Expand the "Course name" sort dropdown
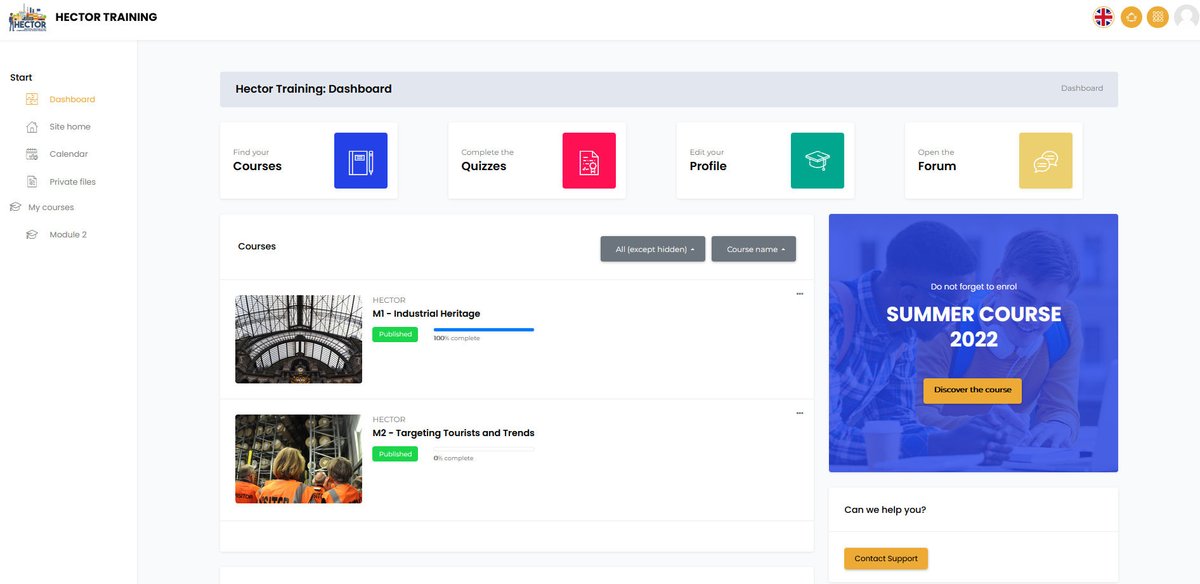 (754, 249)
